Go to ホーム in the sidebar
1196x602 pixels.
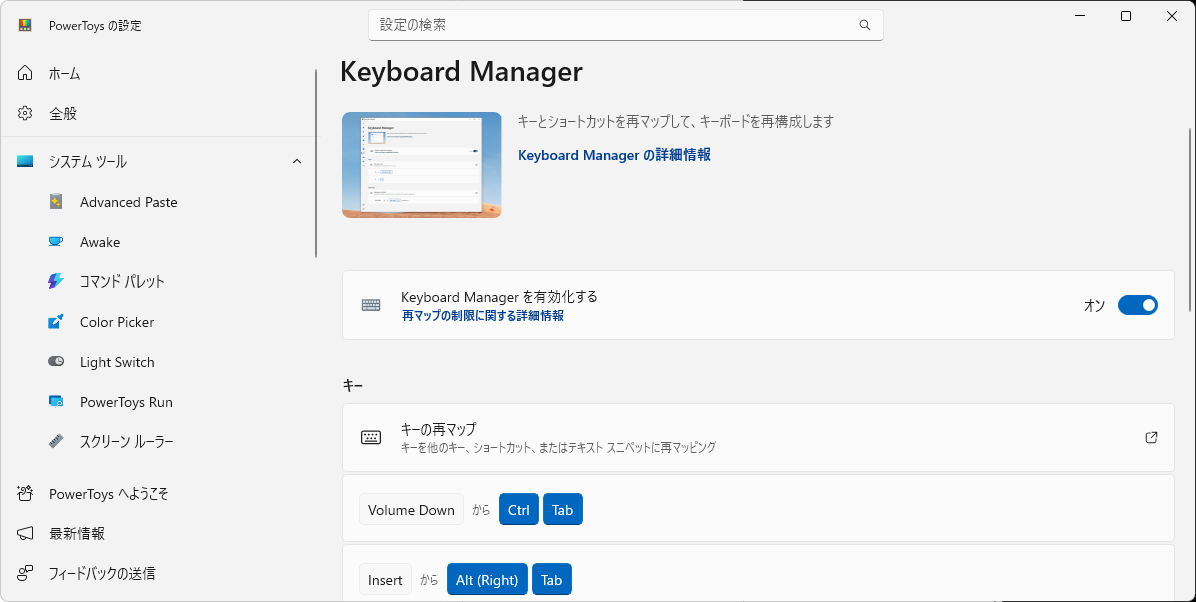click(64, 74)
